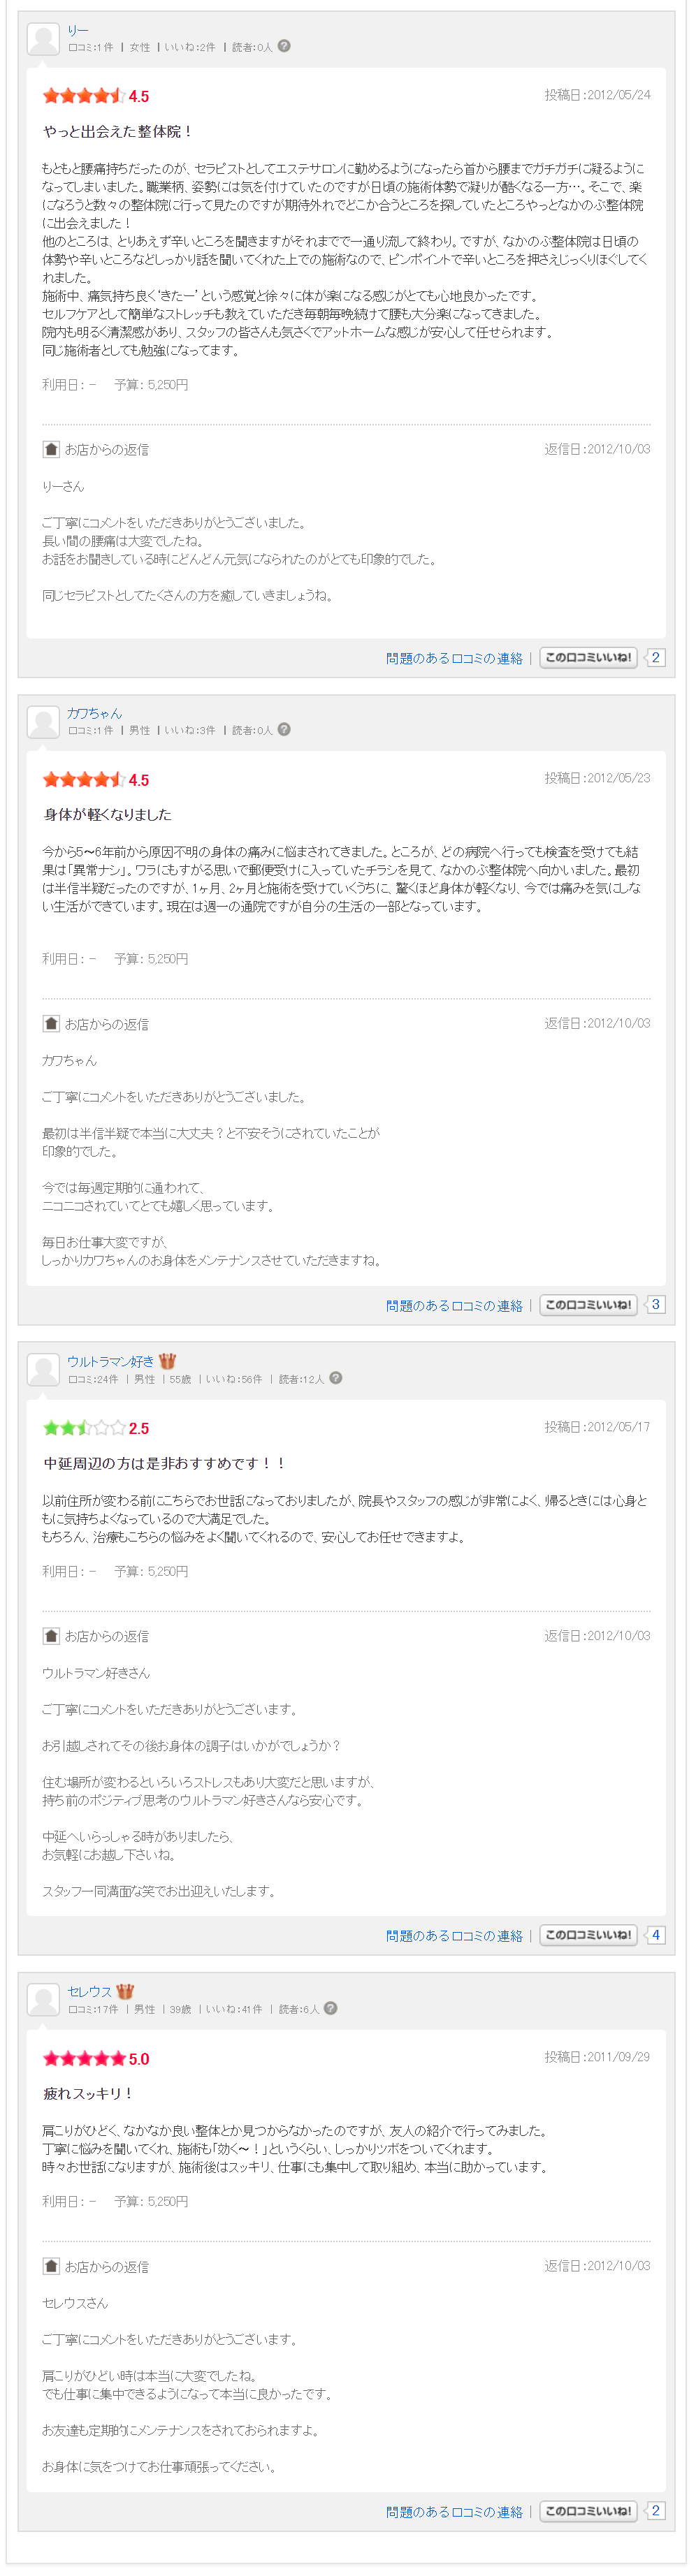This screenshot has width=696, height=2576.
Task: Click the help icon beside りー's follower count
Action: (x=284, y=46)
